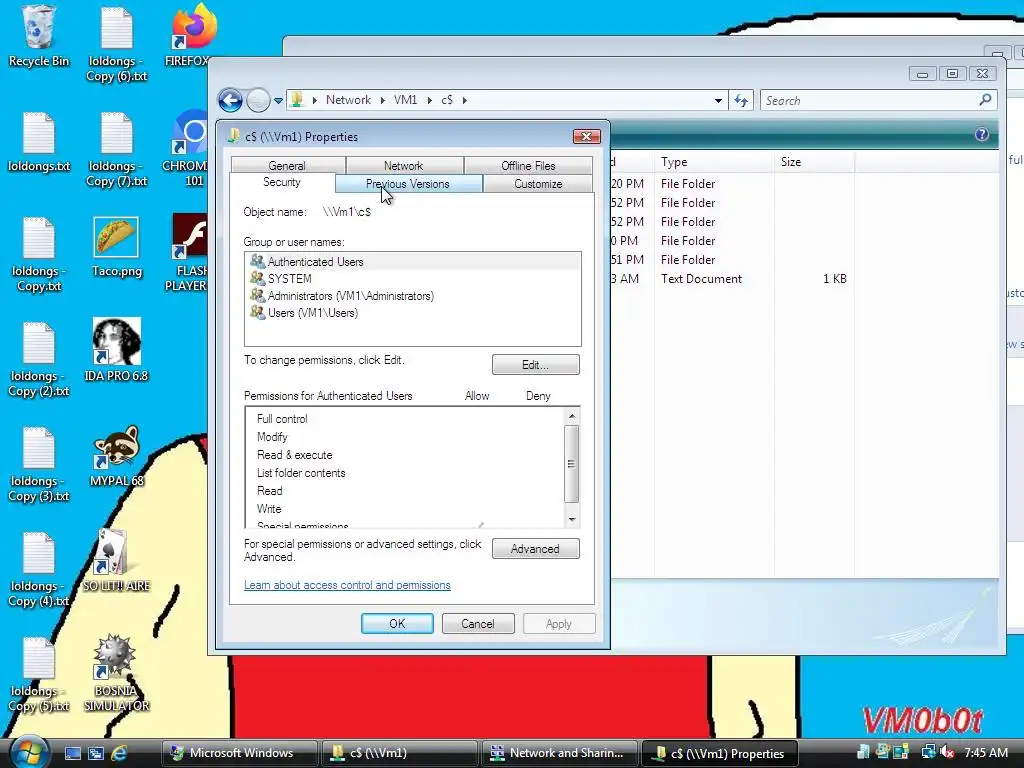This screenshot has width=1024, height=768.
Task: Click permissions list scroll up arrow
Action: point(572,416)
